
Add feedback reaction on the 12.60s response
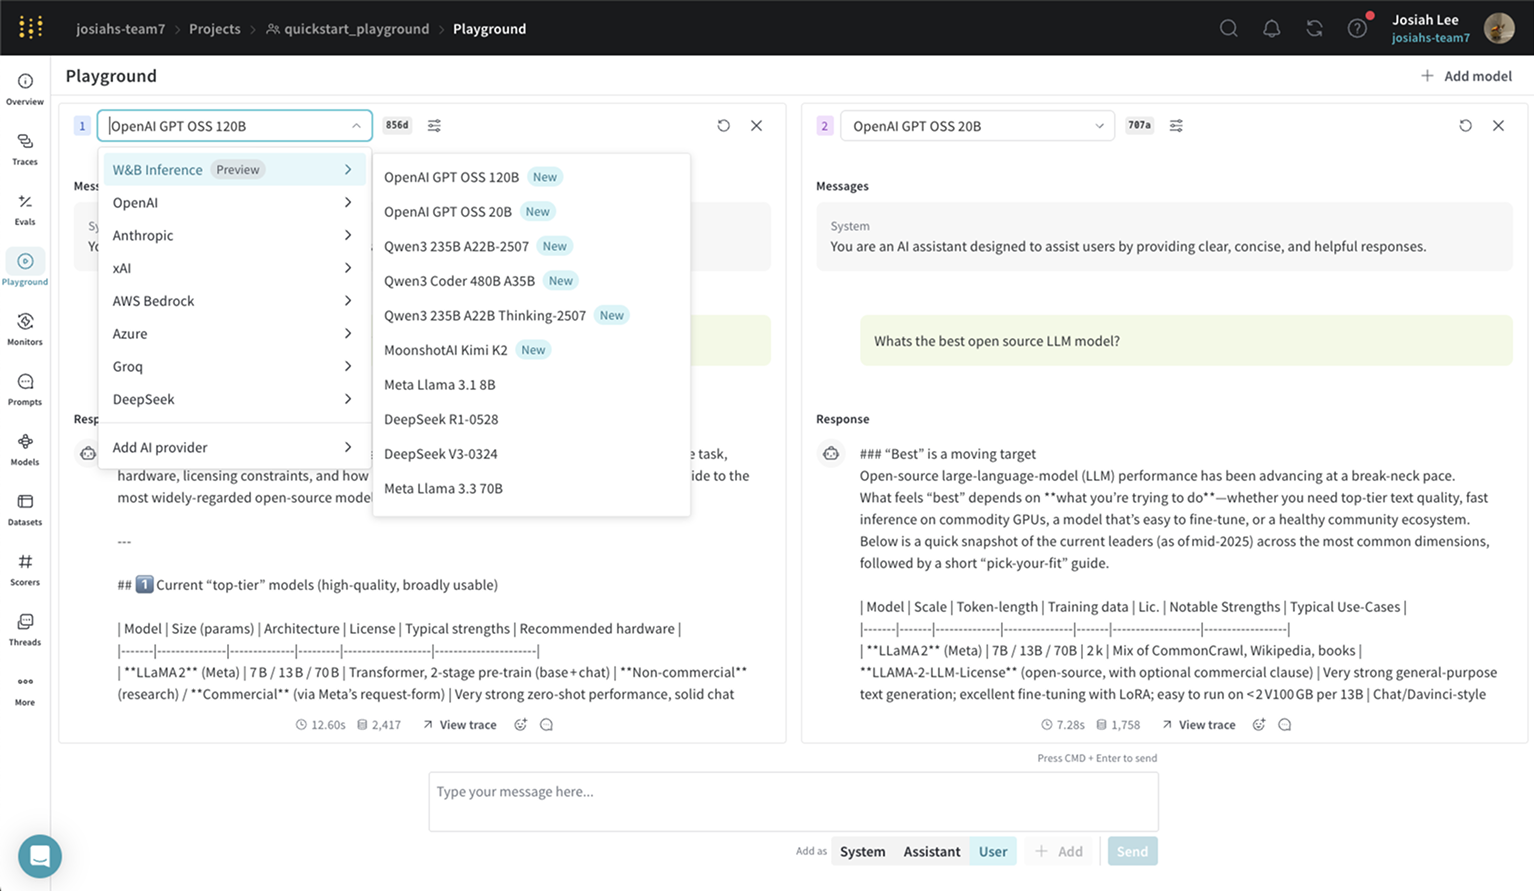coord(521,725)
